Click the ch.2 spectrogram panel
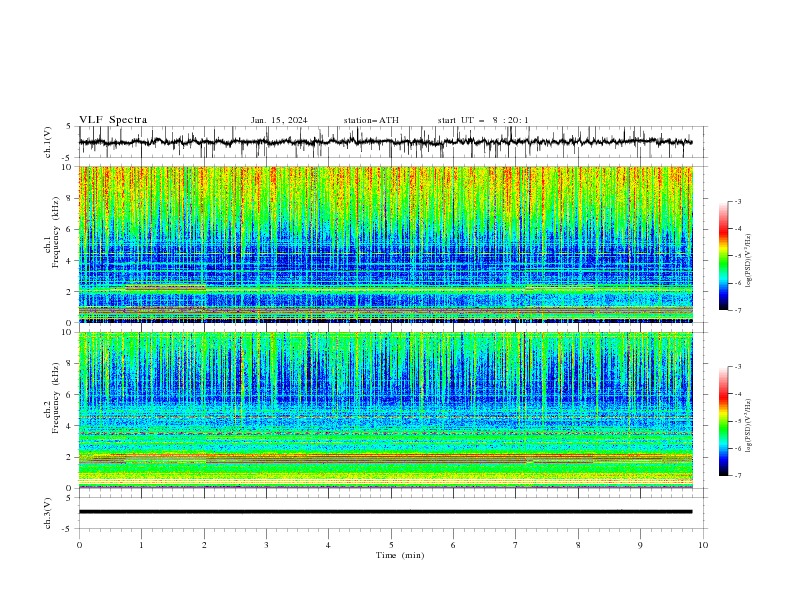 pyautogui.click(x=385, y=410)
